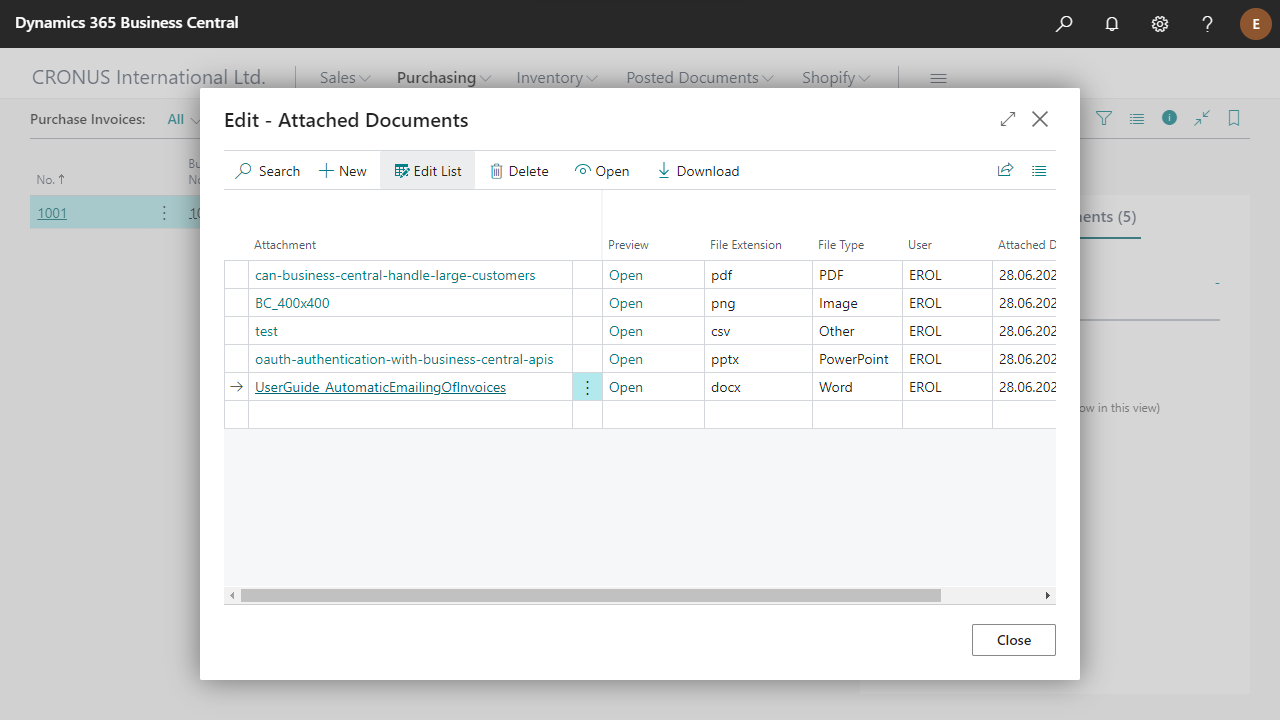Open the can-business-central-handle-large-customers attachment
The image size is (1280, 720).
pos(395,275)
